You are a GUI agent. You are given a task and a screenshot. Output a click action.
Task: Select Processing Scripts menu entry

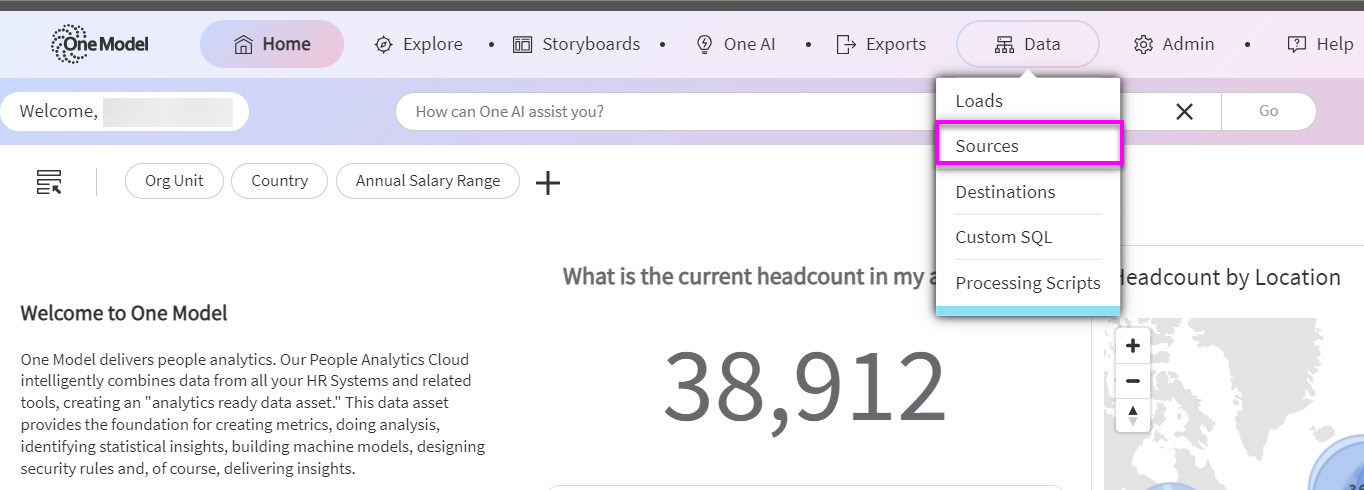click(x=1028, y=283)
